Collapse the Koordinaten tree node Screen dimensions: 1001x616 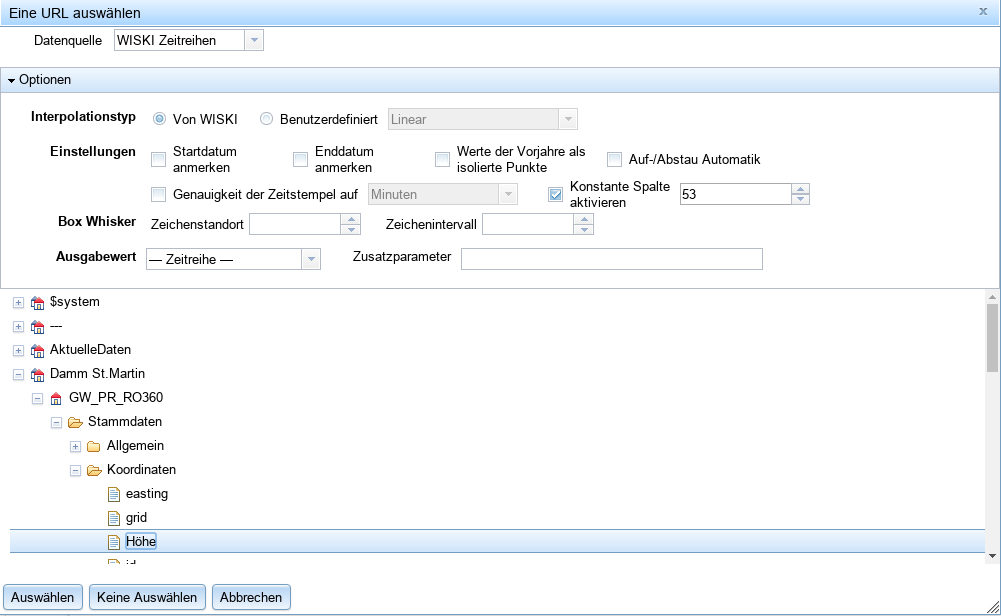tap(75, 471)
